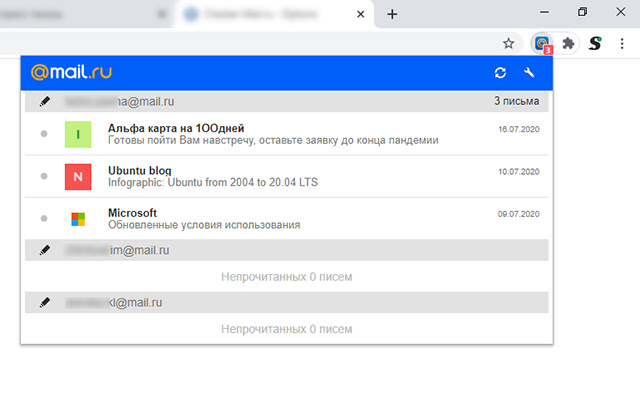640x400 pixels.
Task: Click account header ending im@mail.ru
Action: (287, 250)
